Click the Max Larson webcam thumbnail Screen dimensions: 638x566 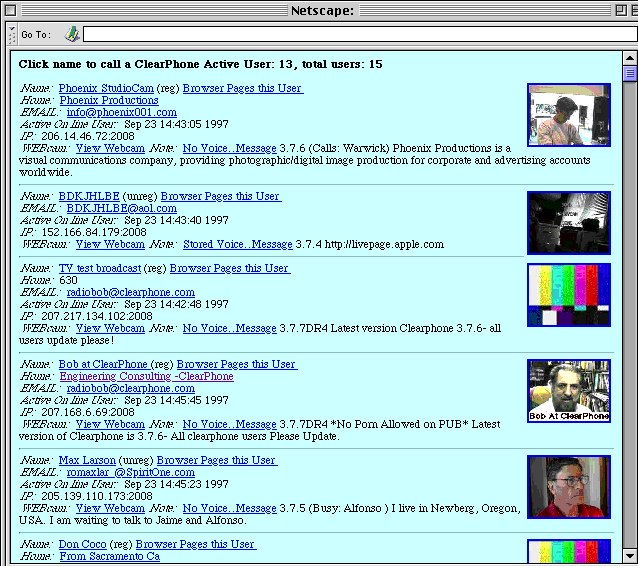(569, 487)
